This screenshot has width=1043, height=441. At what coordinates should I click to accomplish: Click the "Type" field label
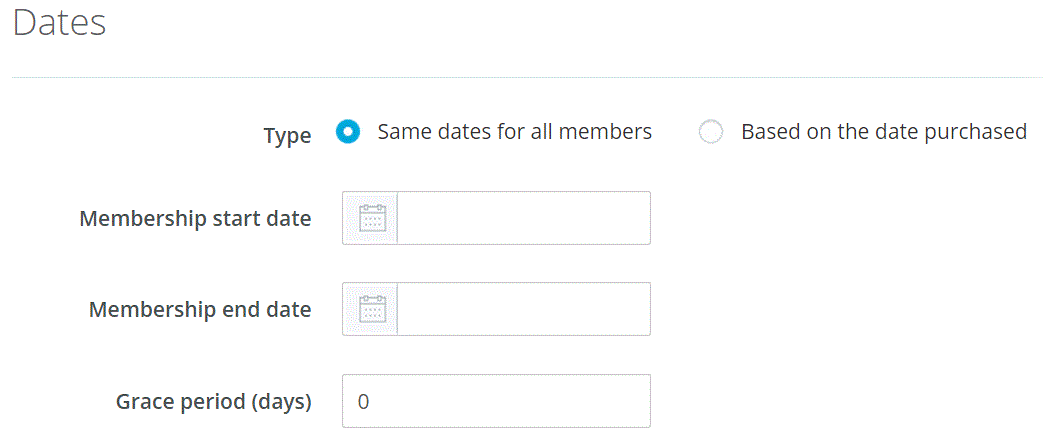click(287, 135)
